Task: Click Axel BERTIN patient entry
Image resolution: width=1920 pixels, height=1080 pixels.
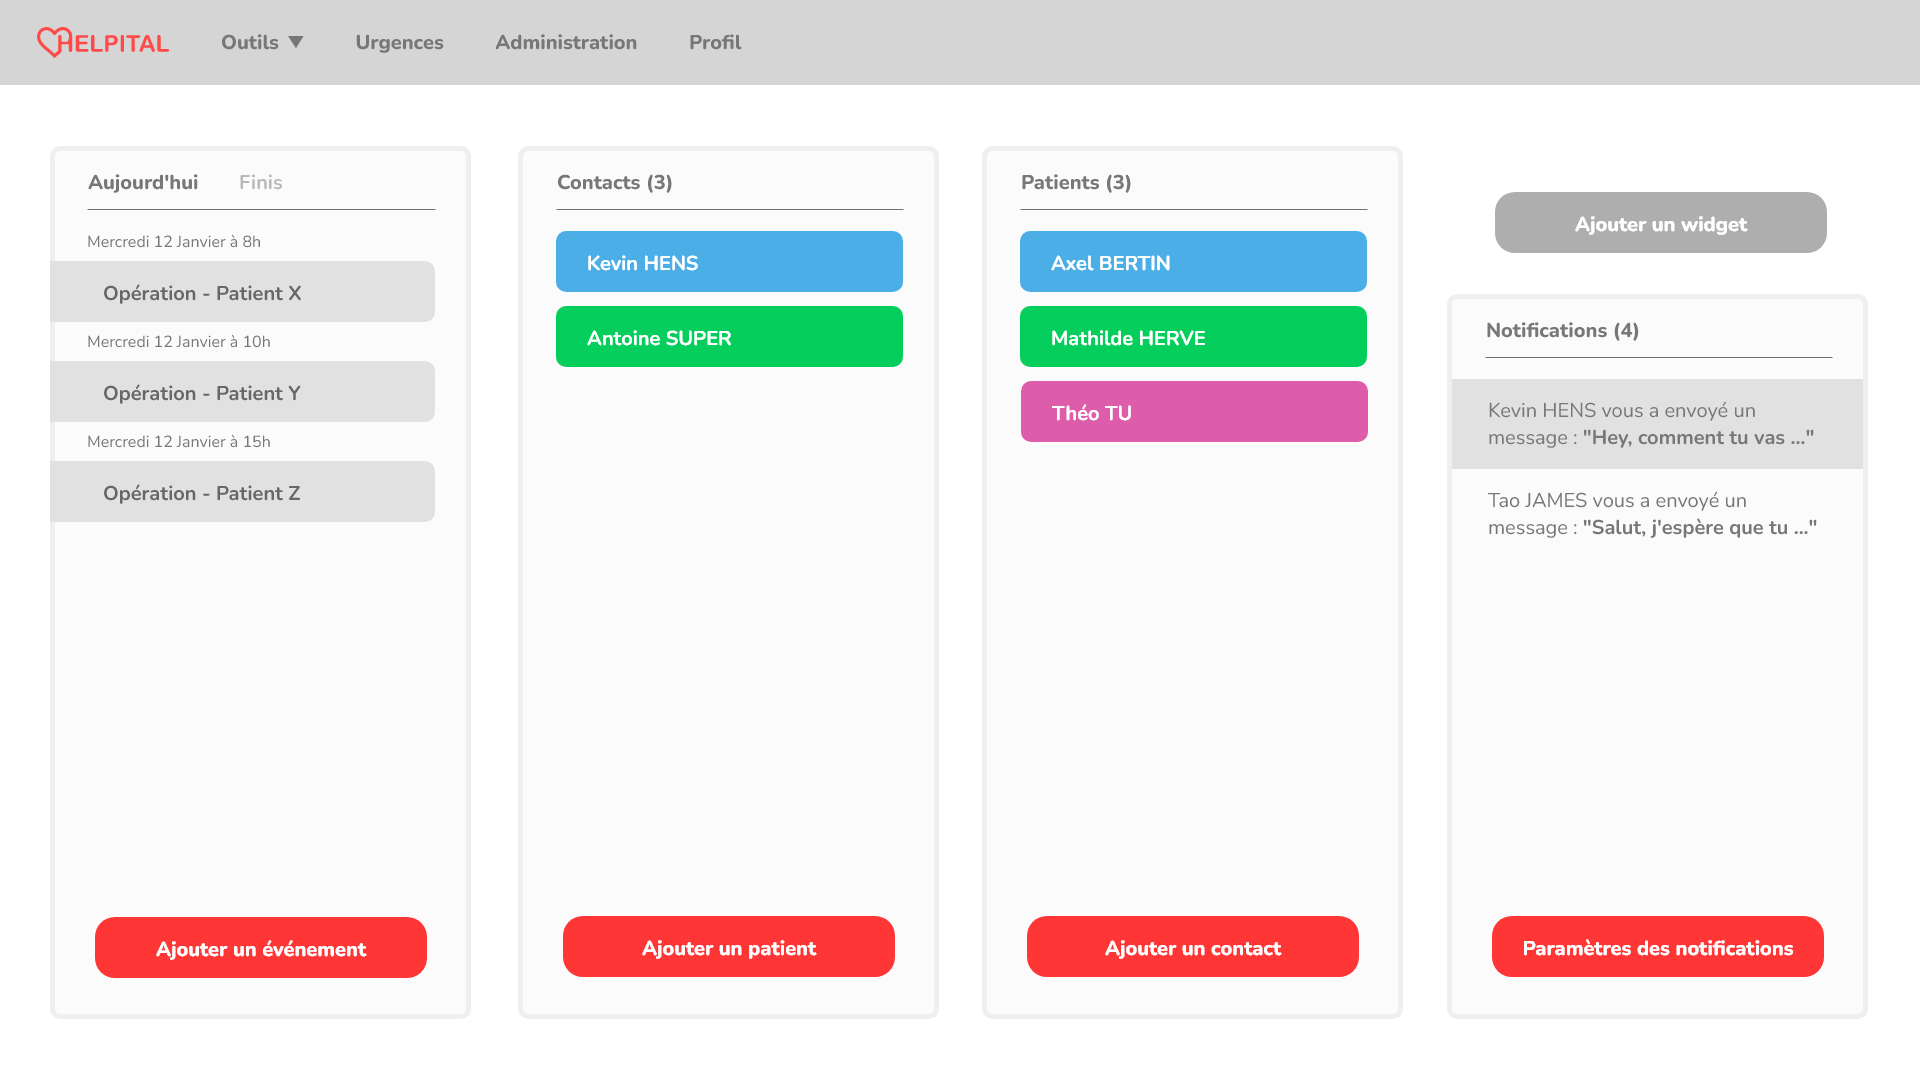Action: coord(1193,262)
